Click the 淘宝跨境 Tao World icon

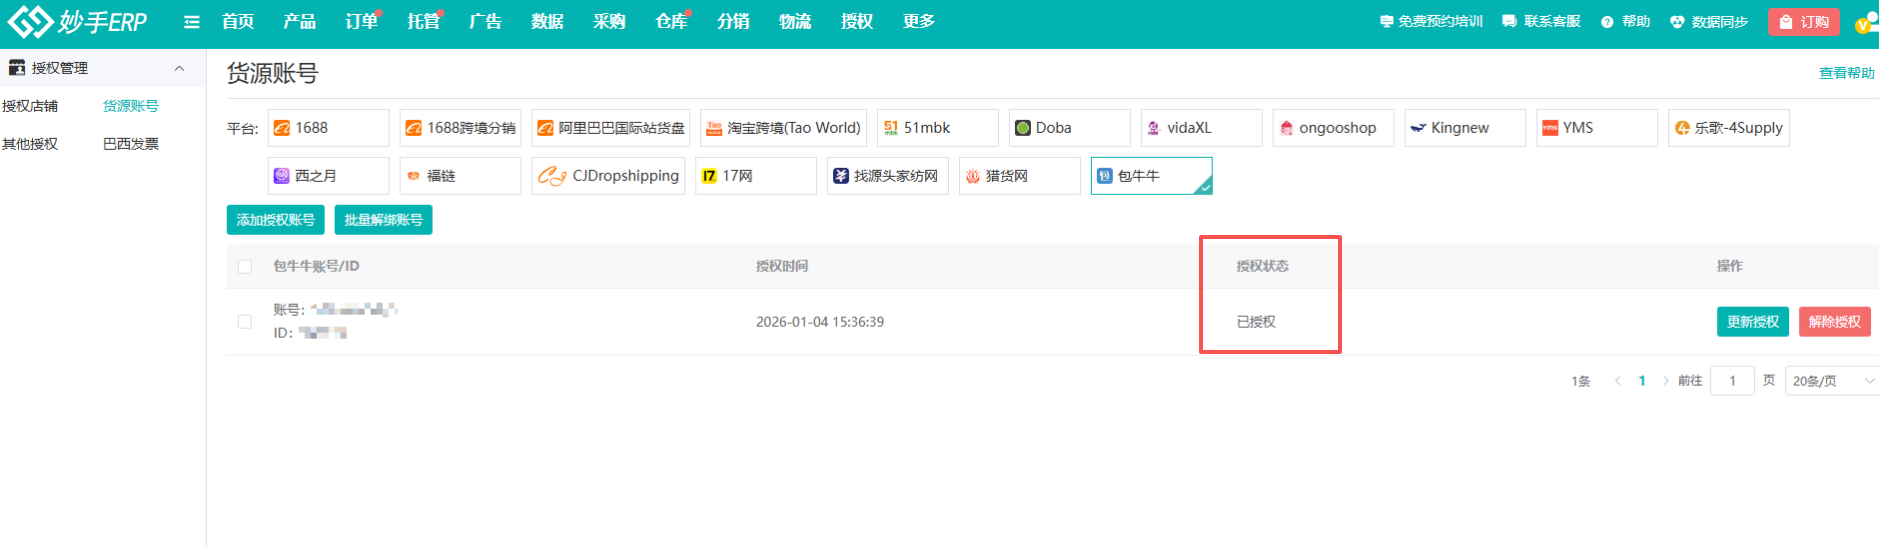[x=714, y=128]
